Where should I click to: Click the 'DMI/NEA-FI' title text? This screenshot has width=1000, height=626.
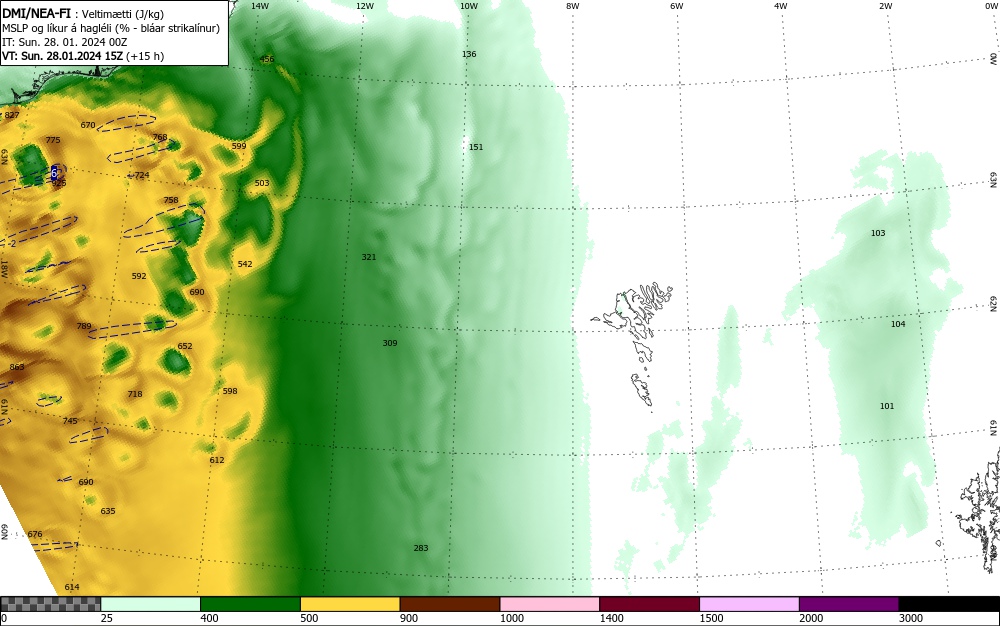tap(36, 14)
